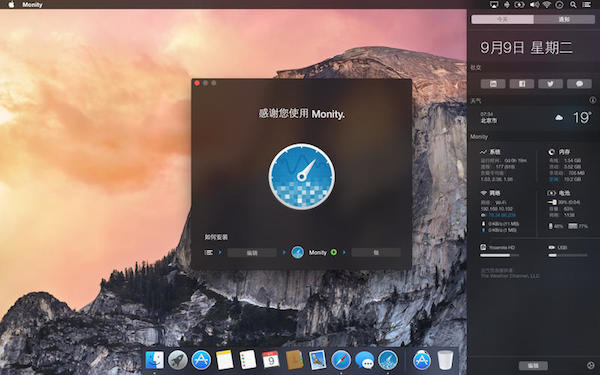
Task: Click the 编辑 button at bottom of Notification Center
Action: [533, 365]
